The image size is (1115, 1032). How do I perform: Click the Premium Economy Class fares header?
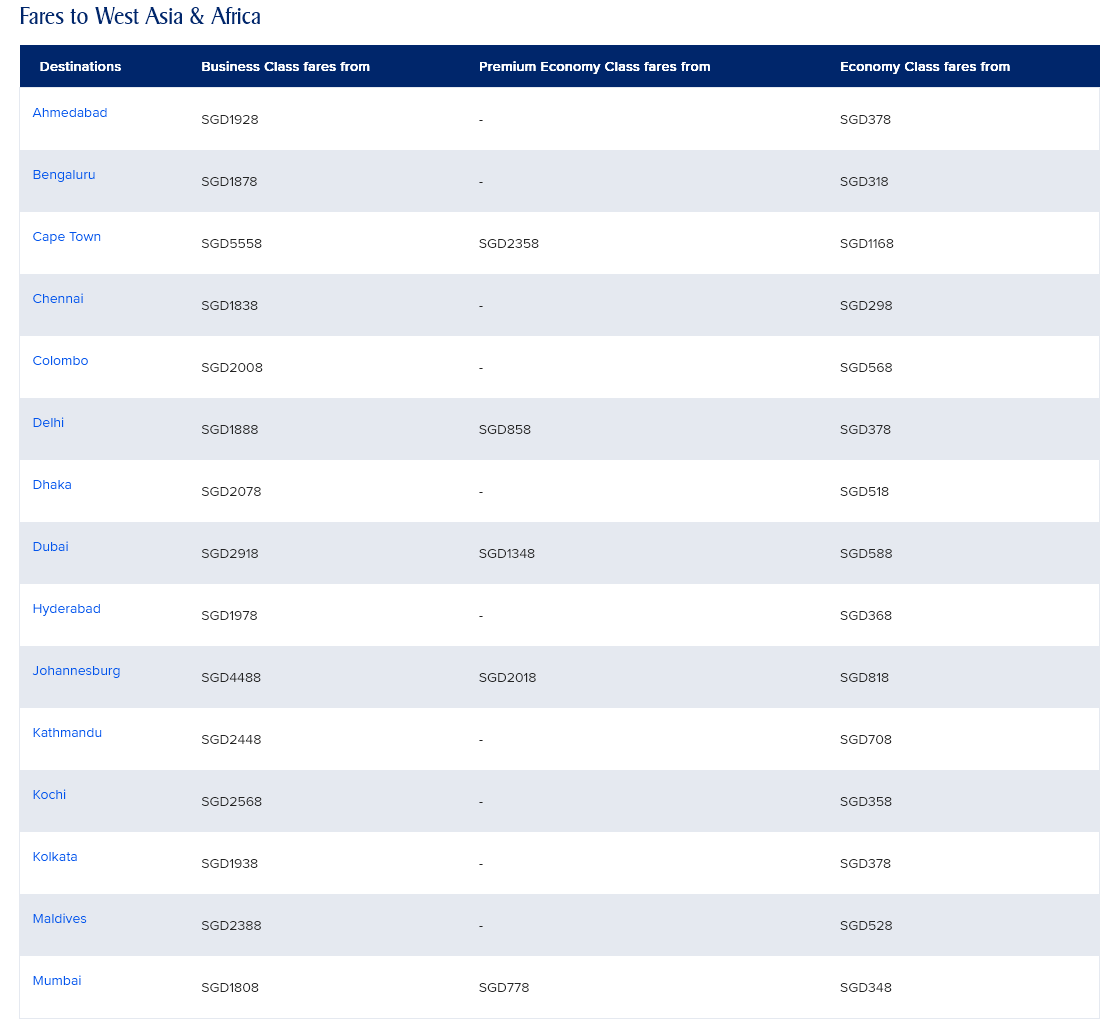[x=594, y=67]
